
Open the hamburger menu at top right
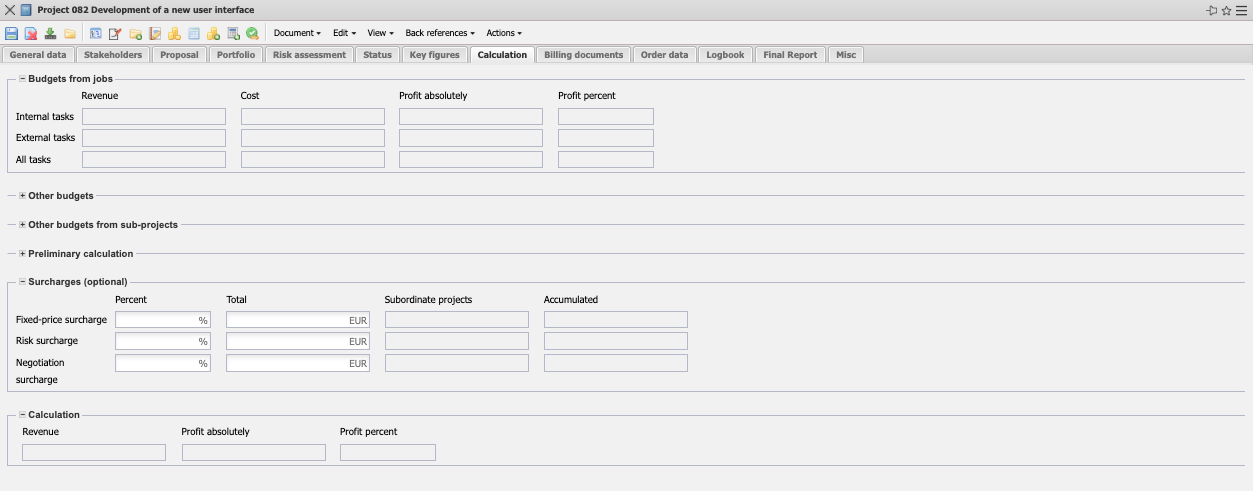(1241, 10)
